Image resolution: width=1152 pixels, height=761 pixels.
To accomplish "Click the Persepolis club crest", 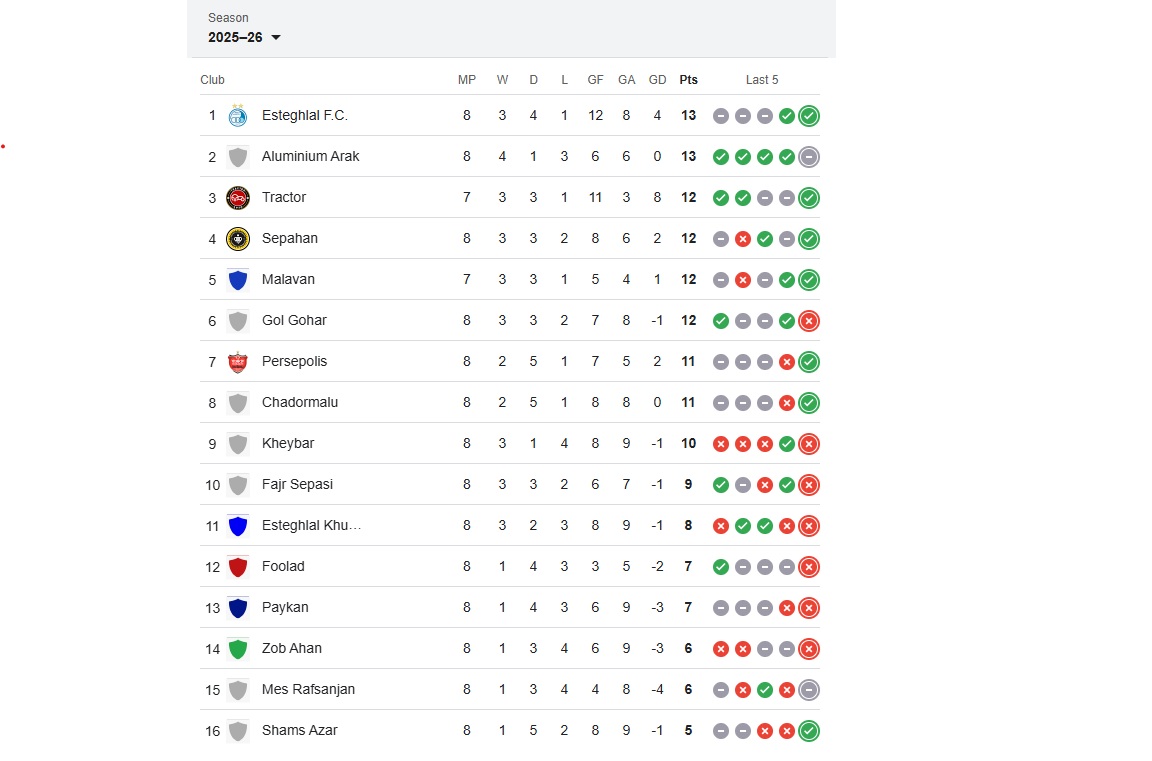I will click(238, 362).
